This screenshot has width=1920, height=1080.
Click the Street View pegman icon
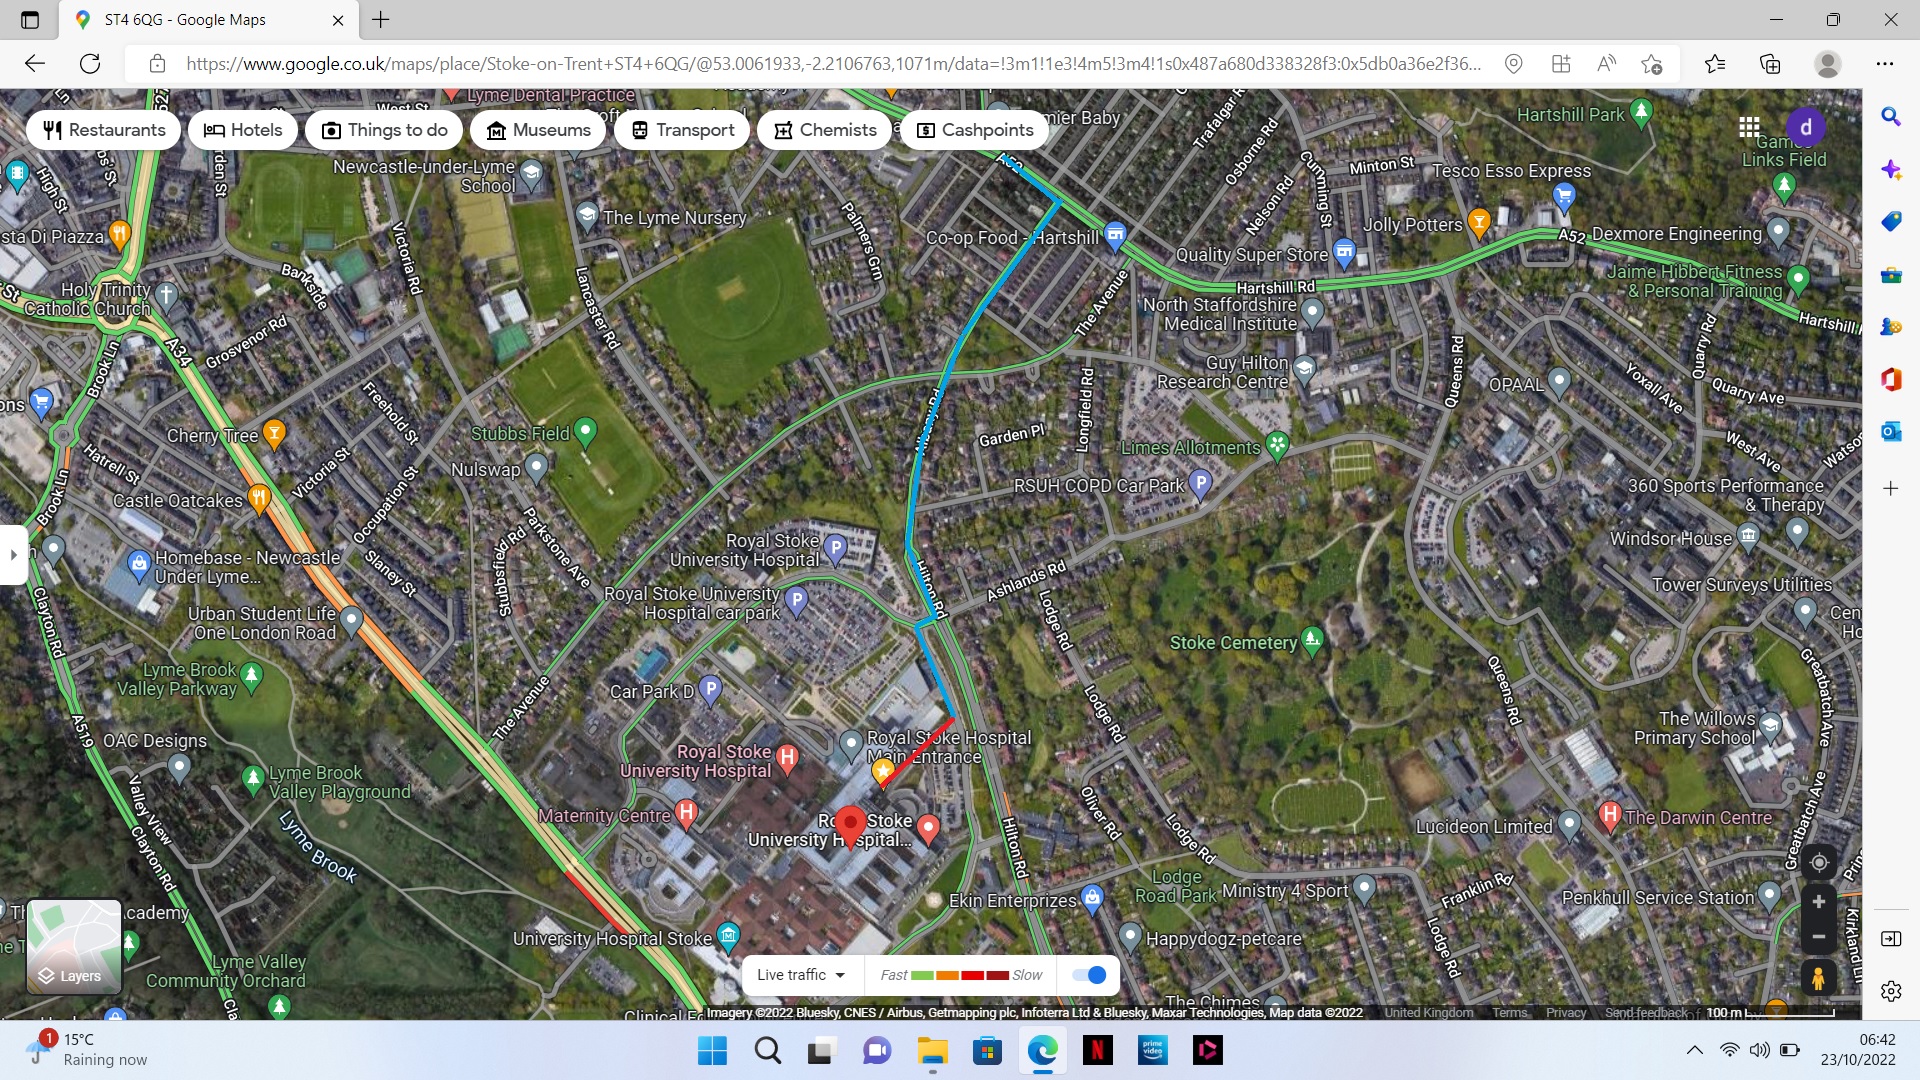point(1818,977)
